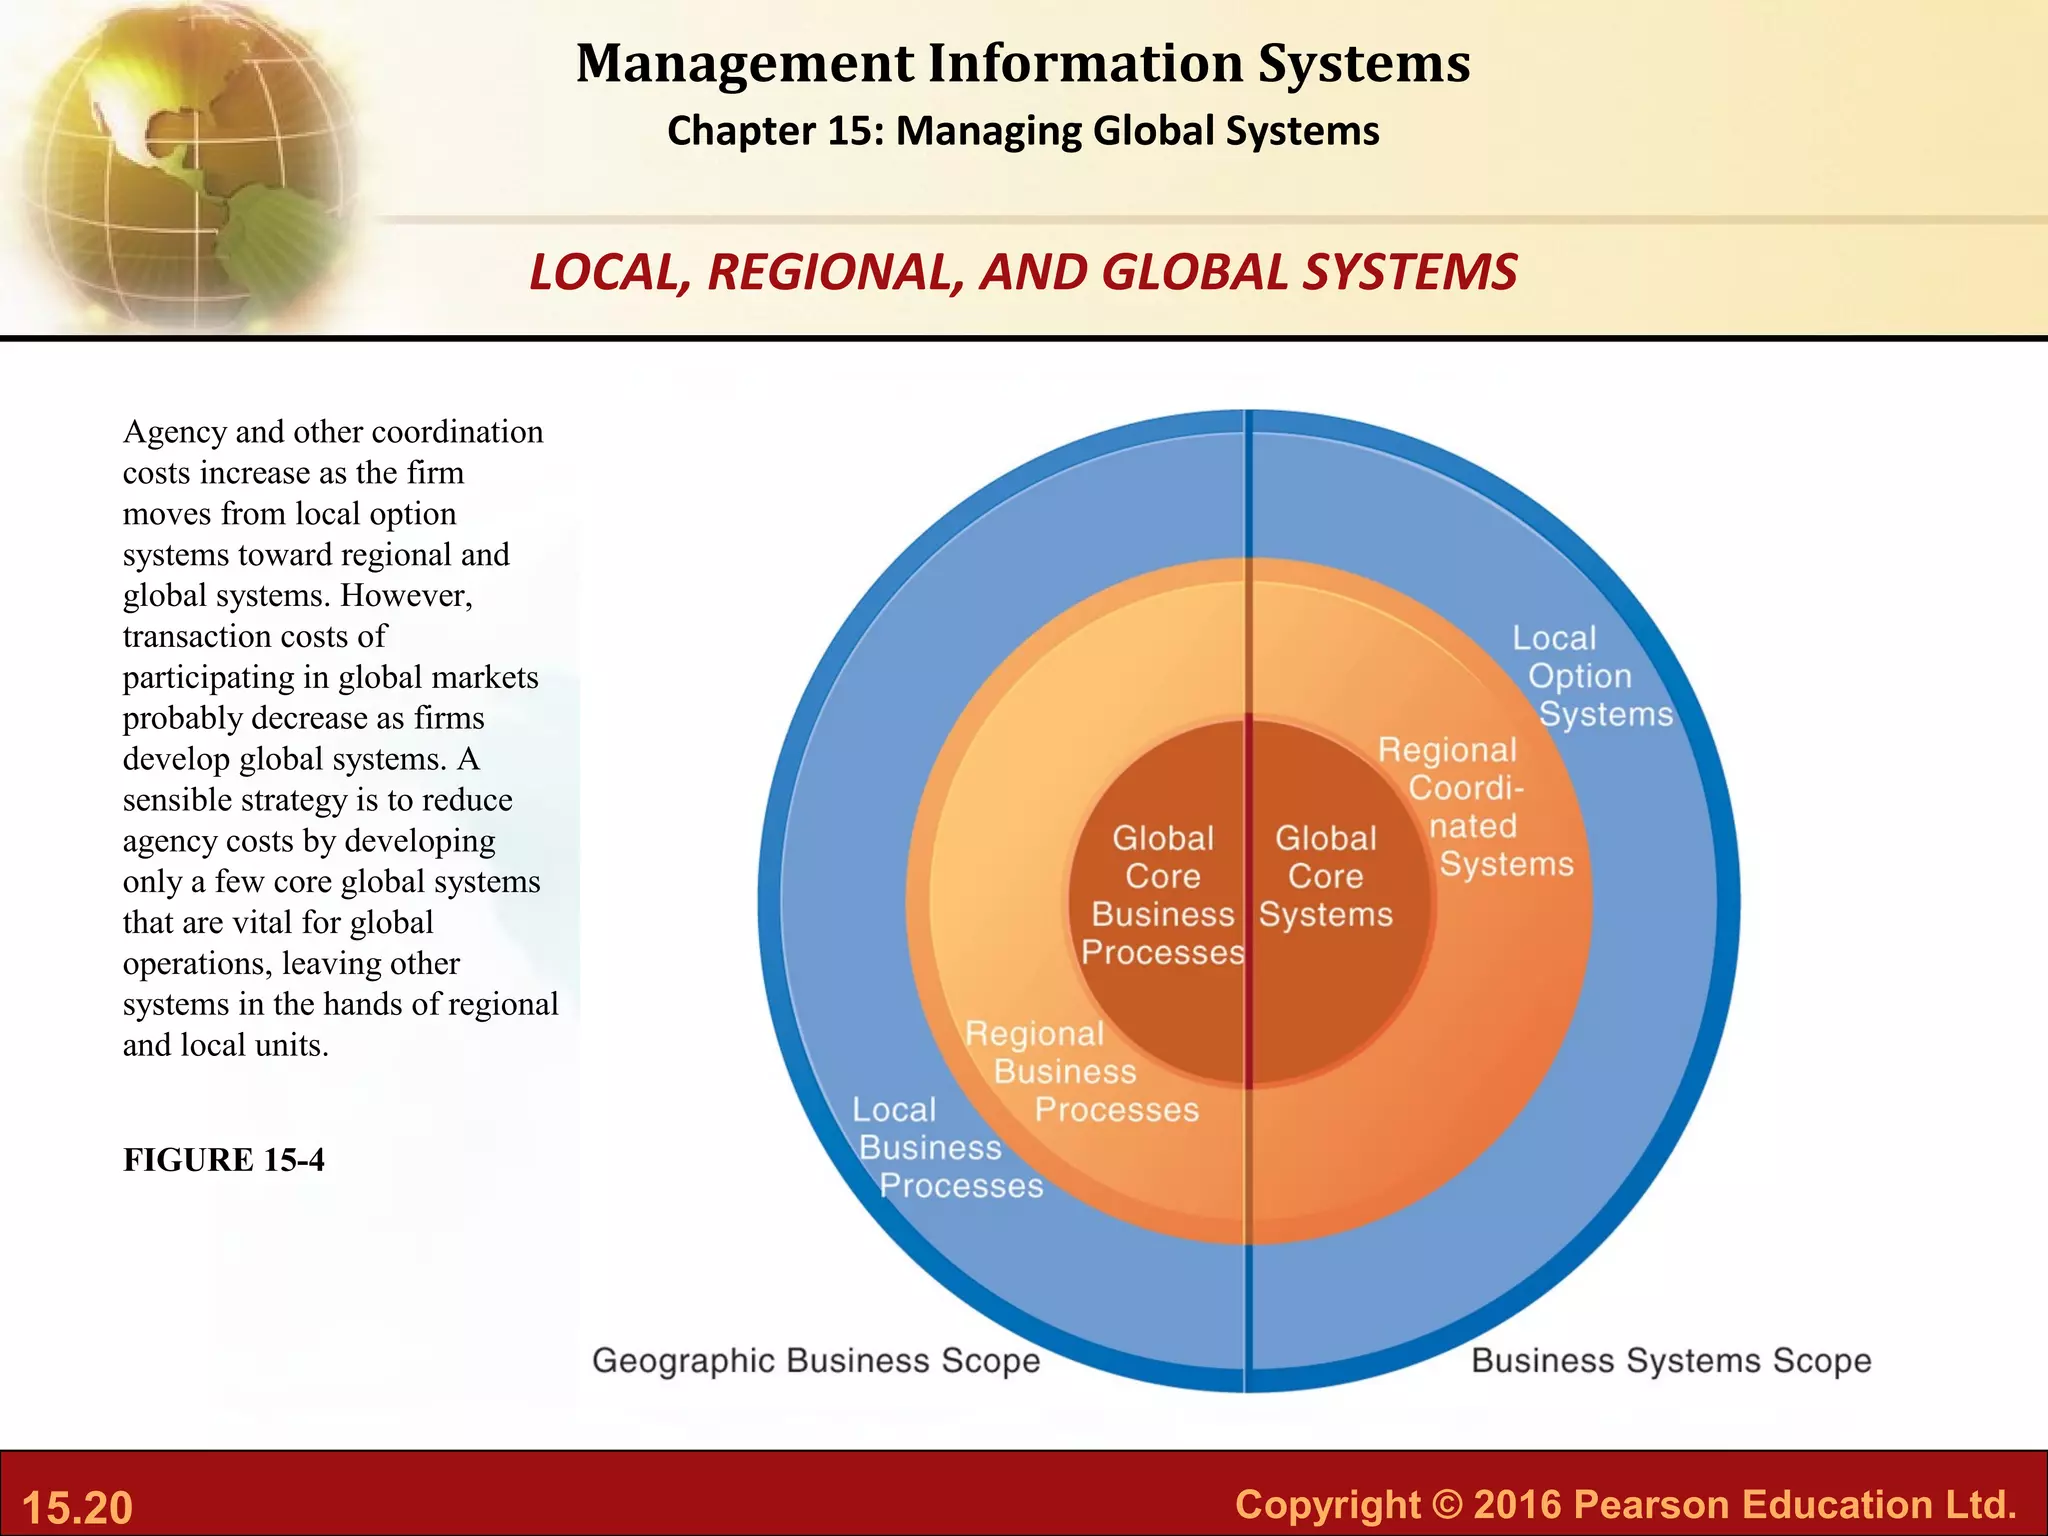Click the 'Local Business Processes' label
This screenshot has width=2048, height=1536.
point(947,1148)
